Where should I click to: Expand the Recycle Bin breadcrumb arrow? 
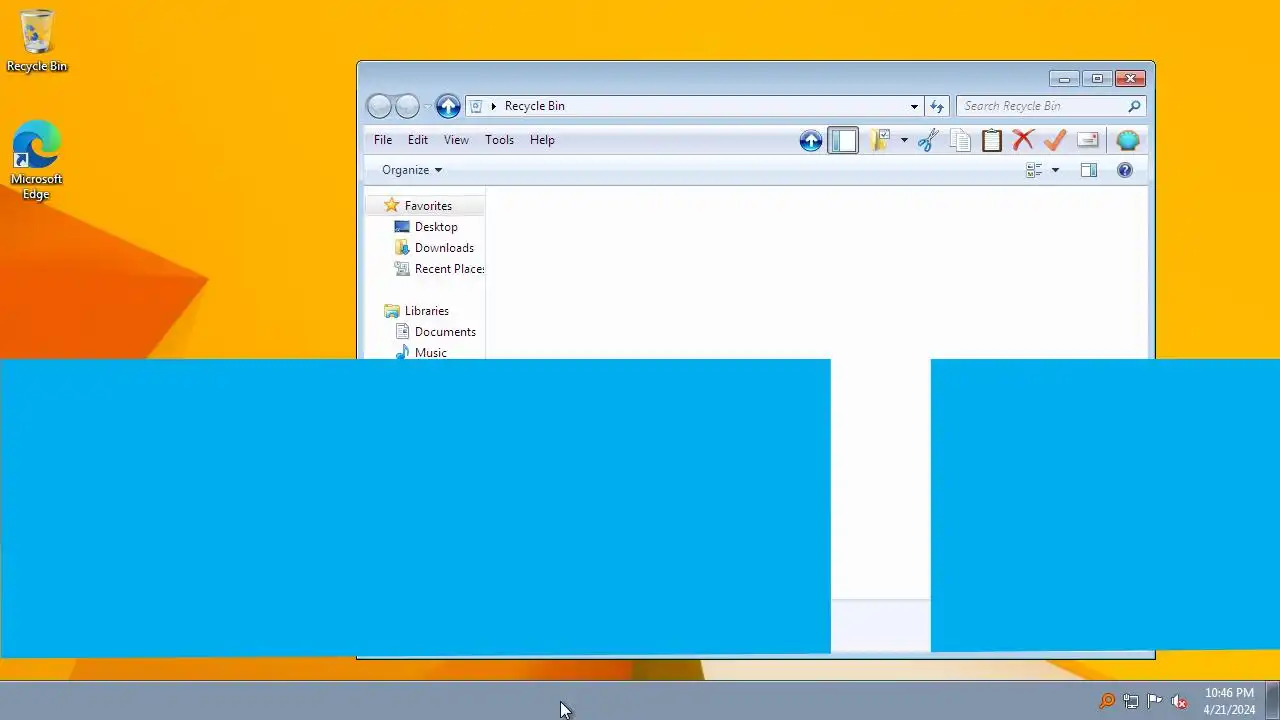493,106
